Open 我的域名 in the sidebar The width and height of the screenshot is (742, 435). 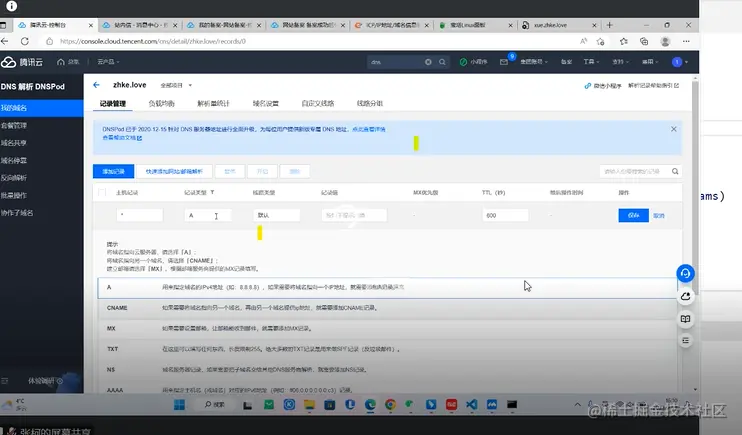pos(42,108)
